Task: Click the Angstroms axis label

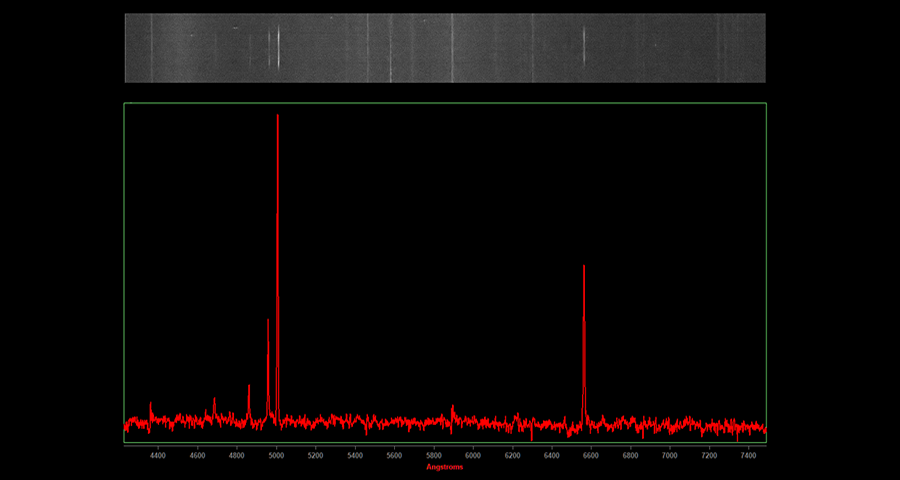Action: click(x=445, y=467)
